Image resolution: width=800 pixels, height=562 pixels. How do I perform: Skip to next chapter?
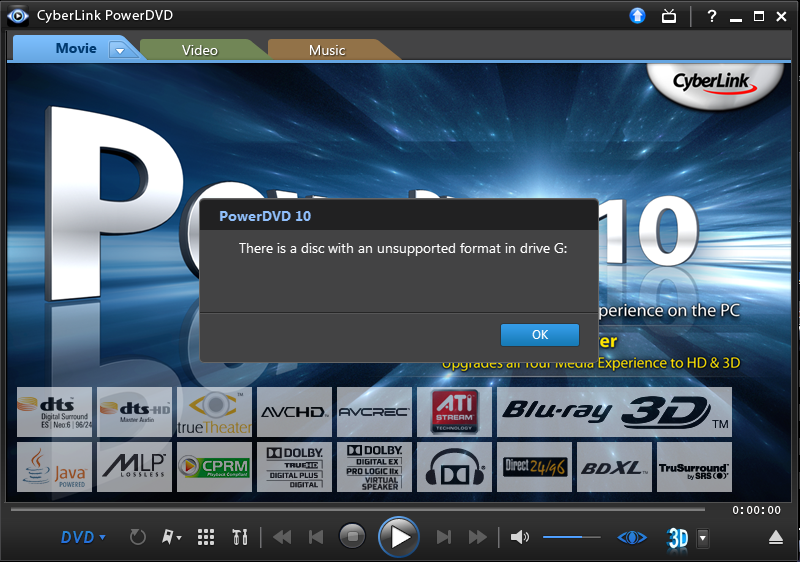tap(443, 537)
